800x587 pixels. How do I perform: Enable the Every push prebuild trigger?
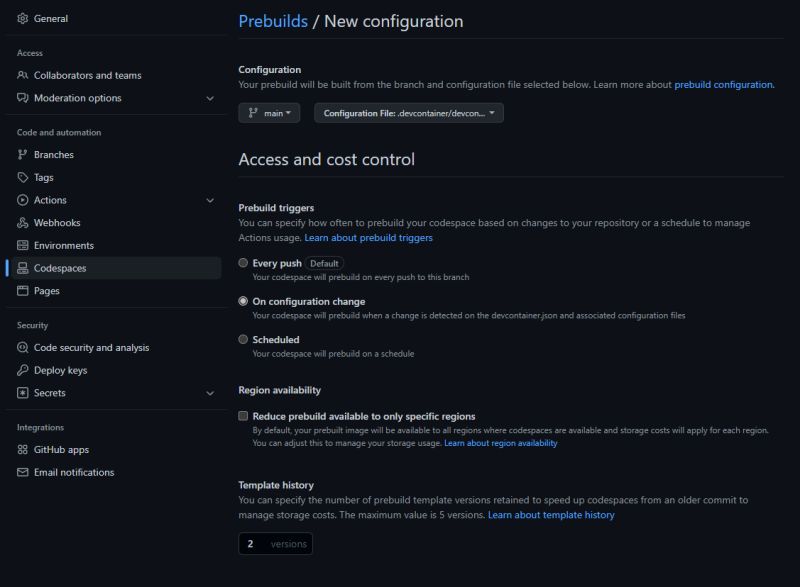[241, 263]
